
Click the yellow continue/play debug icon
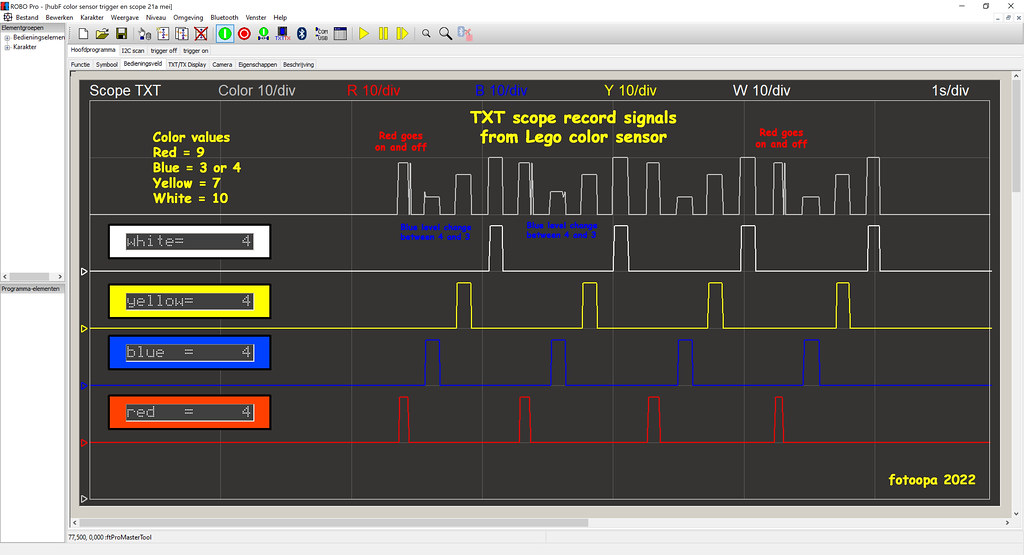pos(364,33)
